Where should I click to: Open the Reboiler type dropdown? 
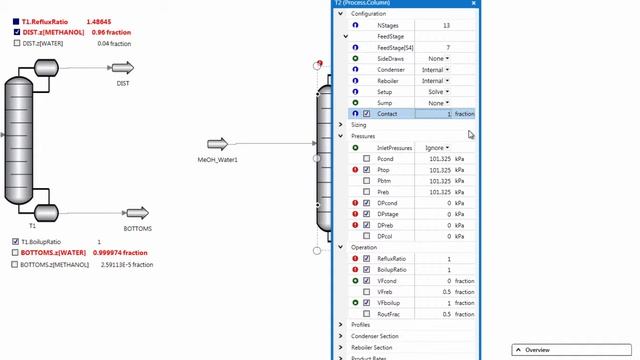pyautogui.click(x=436, y=81)
